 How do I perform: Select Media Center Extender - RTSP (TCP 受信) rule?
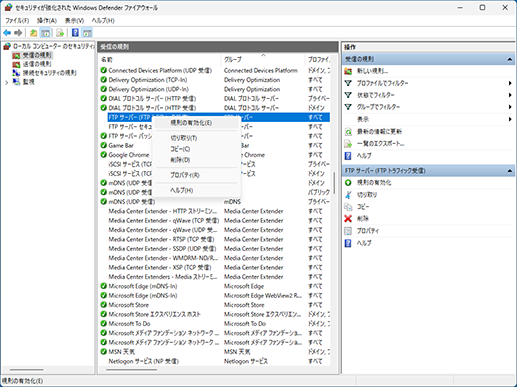click(x=161, y=239)
